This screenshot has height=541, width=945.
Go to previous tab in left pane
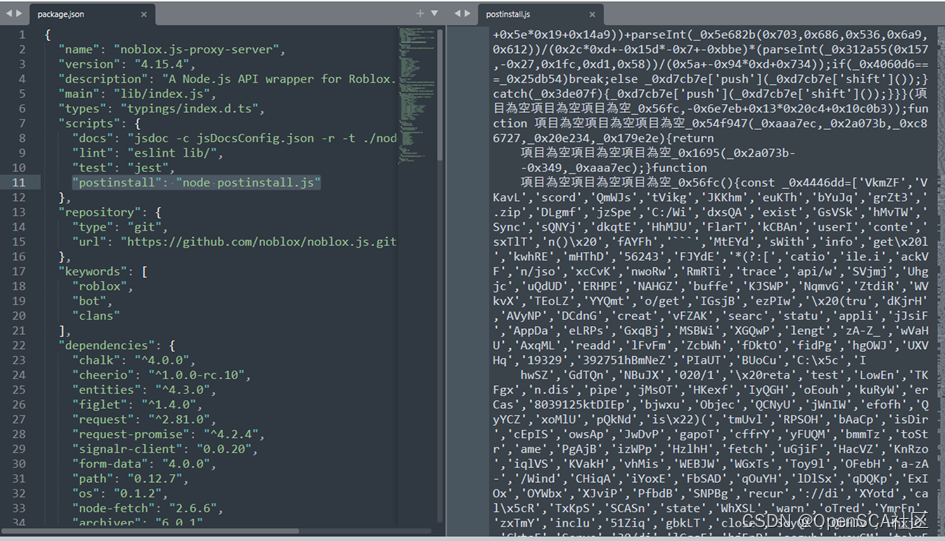click(x=8, y=13)
